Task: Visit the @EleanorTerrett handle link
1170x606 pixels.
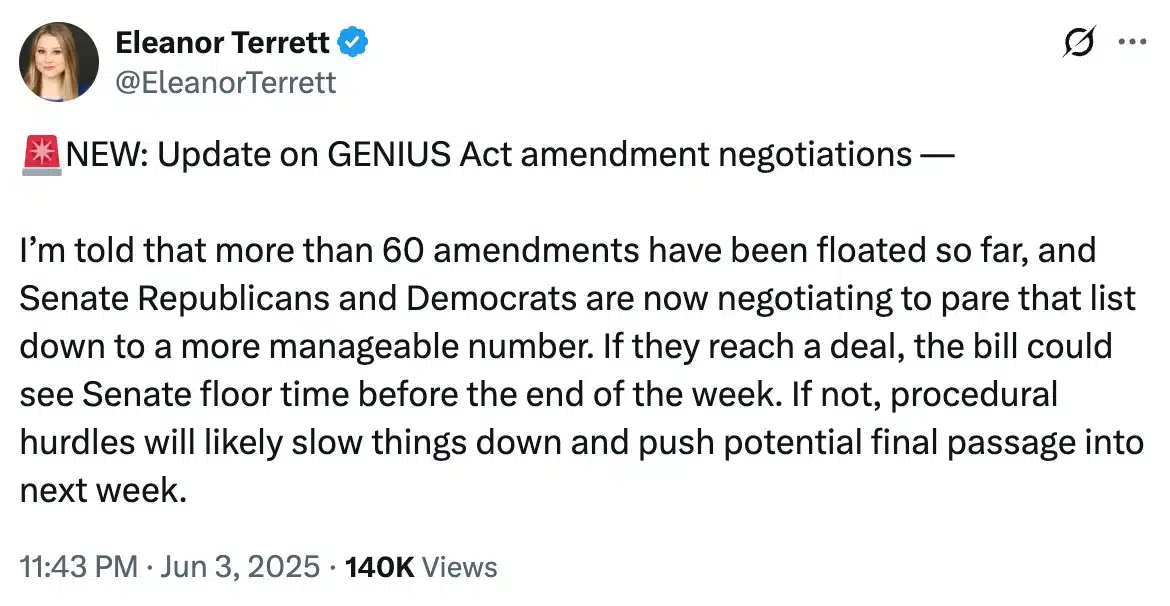Action: [226, 82]
